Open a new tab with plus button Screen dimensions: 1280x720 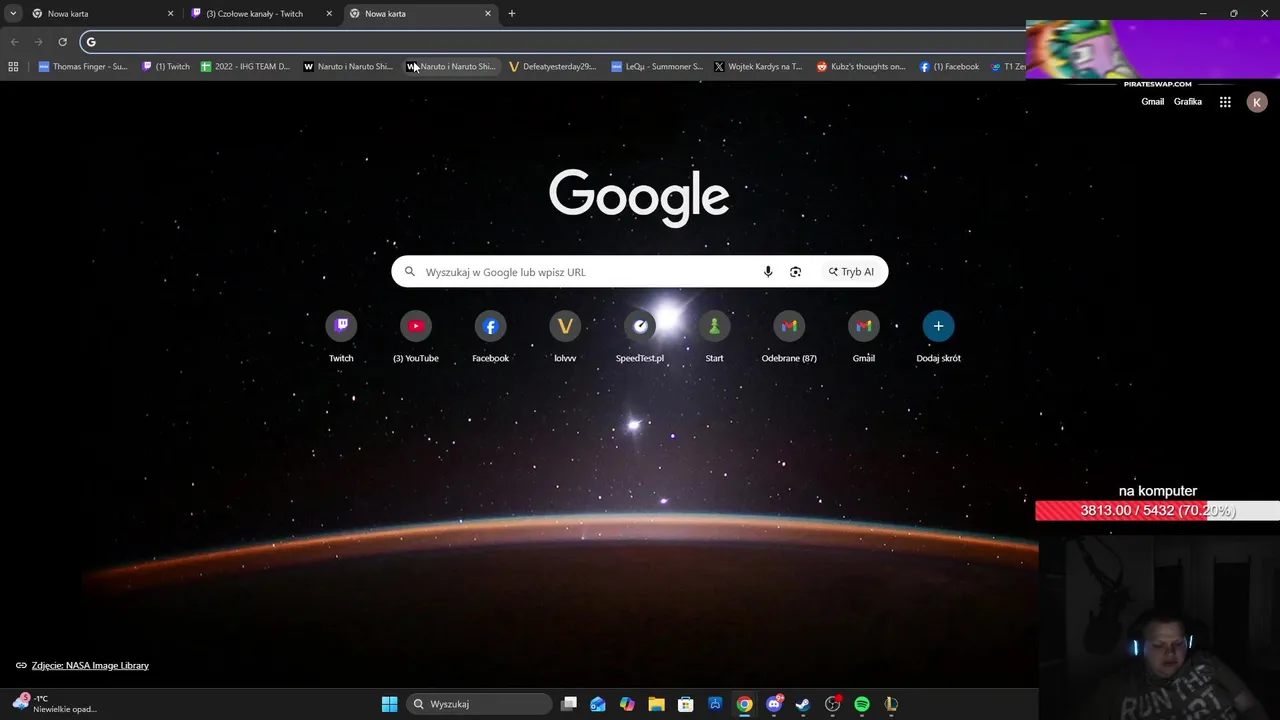tap(512, 13)
